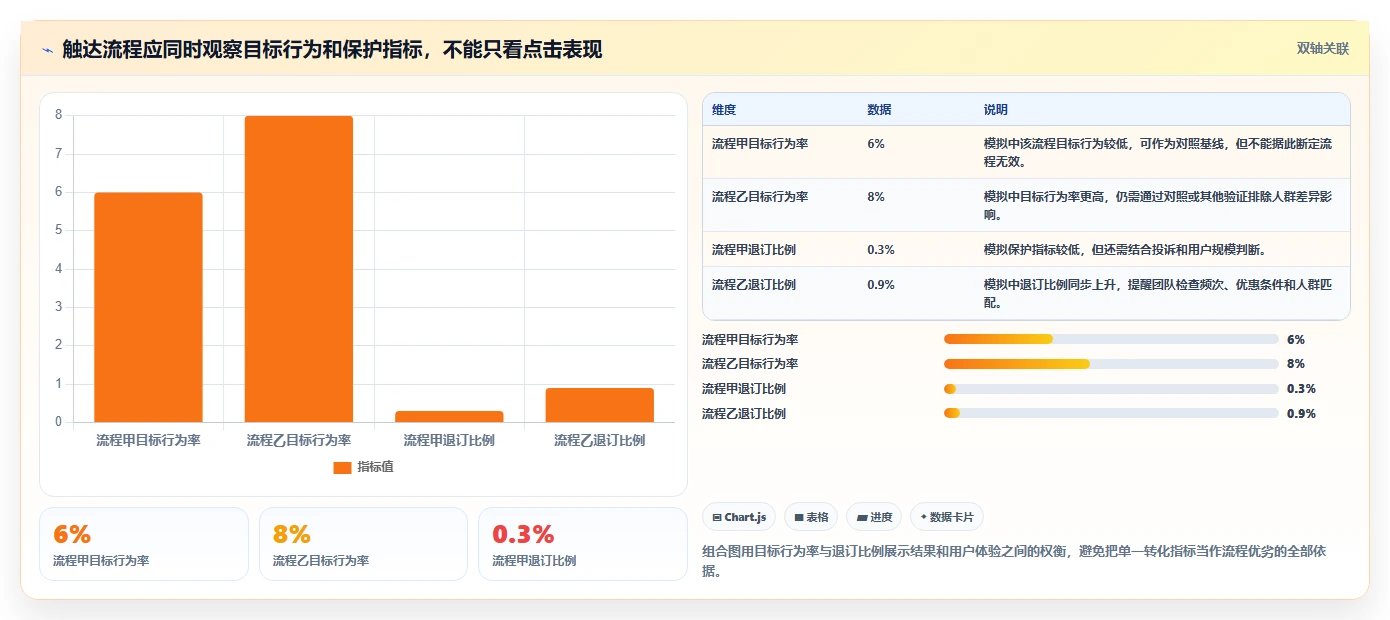Open the 6% 流程甲目标行为率 data card
Screen dimensions: 1390x620
pyautogui.click(x=144, y=544)
